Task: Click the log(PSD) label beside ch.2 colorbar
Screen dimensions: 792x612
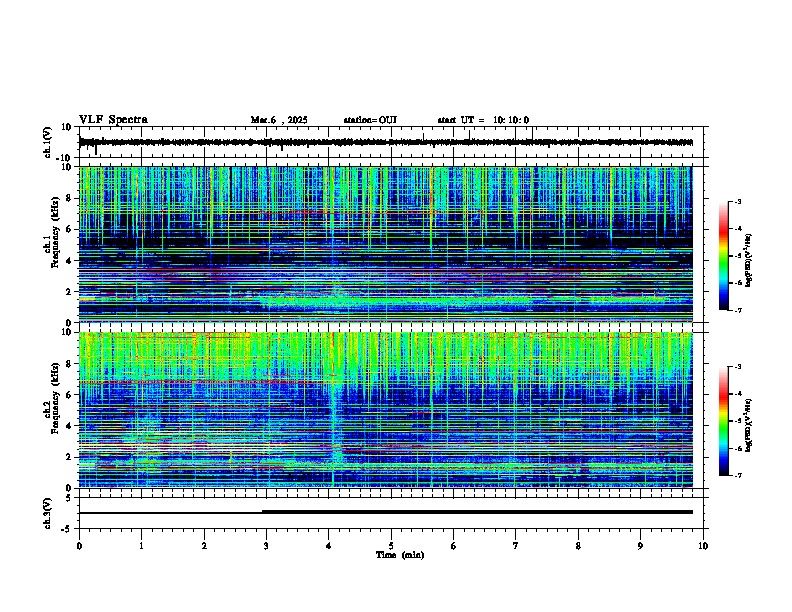Action: (x=749, y=425)
